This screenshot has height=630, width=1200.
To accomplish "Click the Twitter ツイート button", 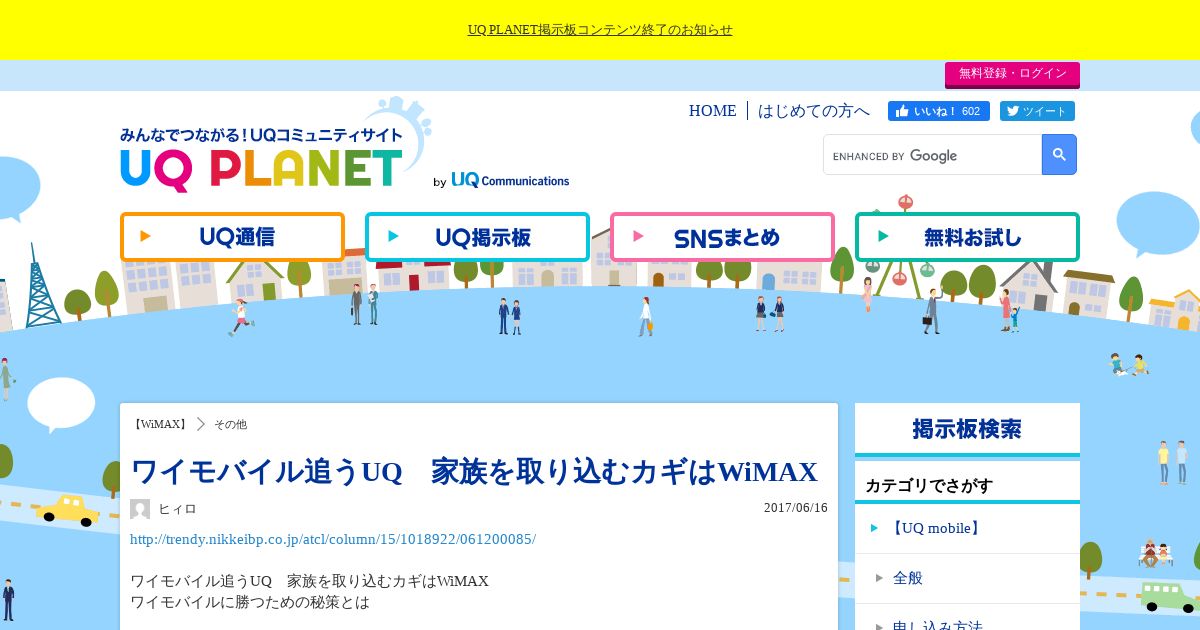I will point(1037,111).
